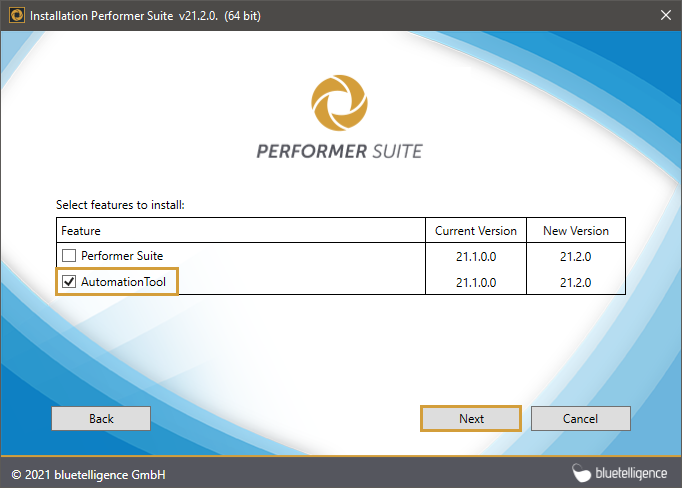Click the 2021 bluetelligence GmbH copyright text
The height and width of the screenshot is (488, 682).
click(x=88, y=473)
